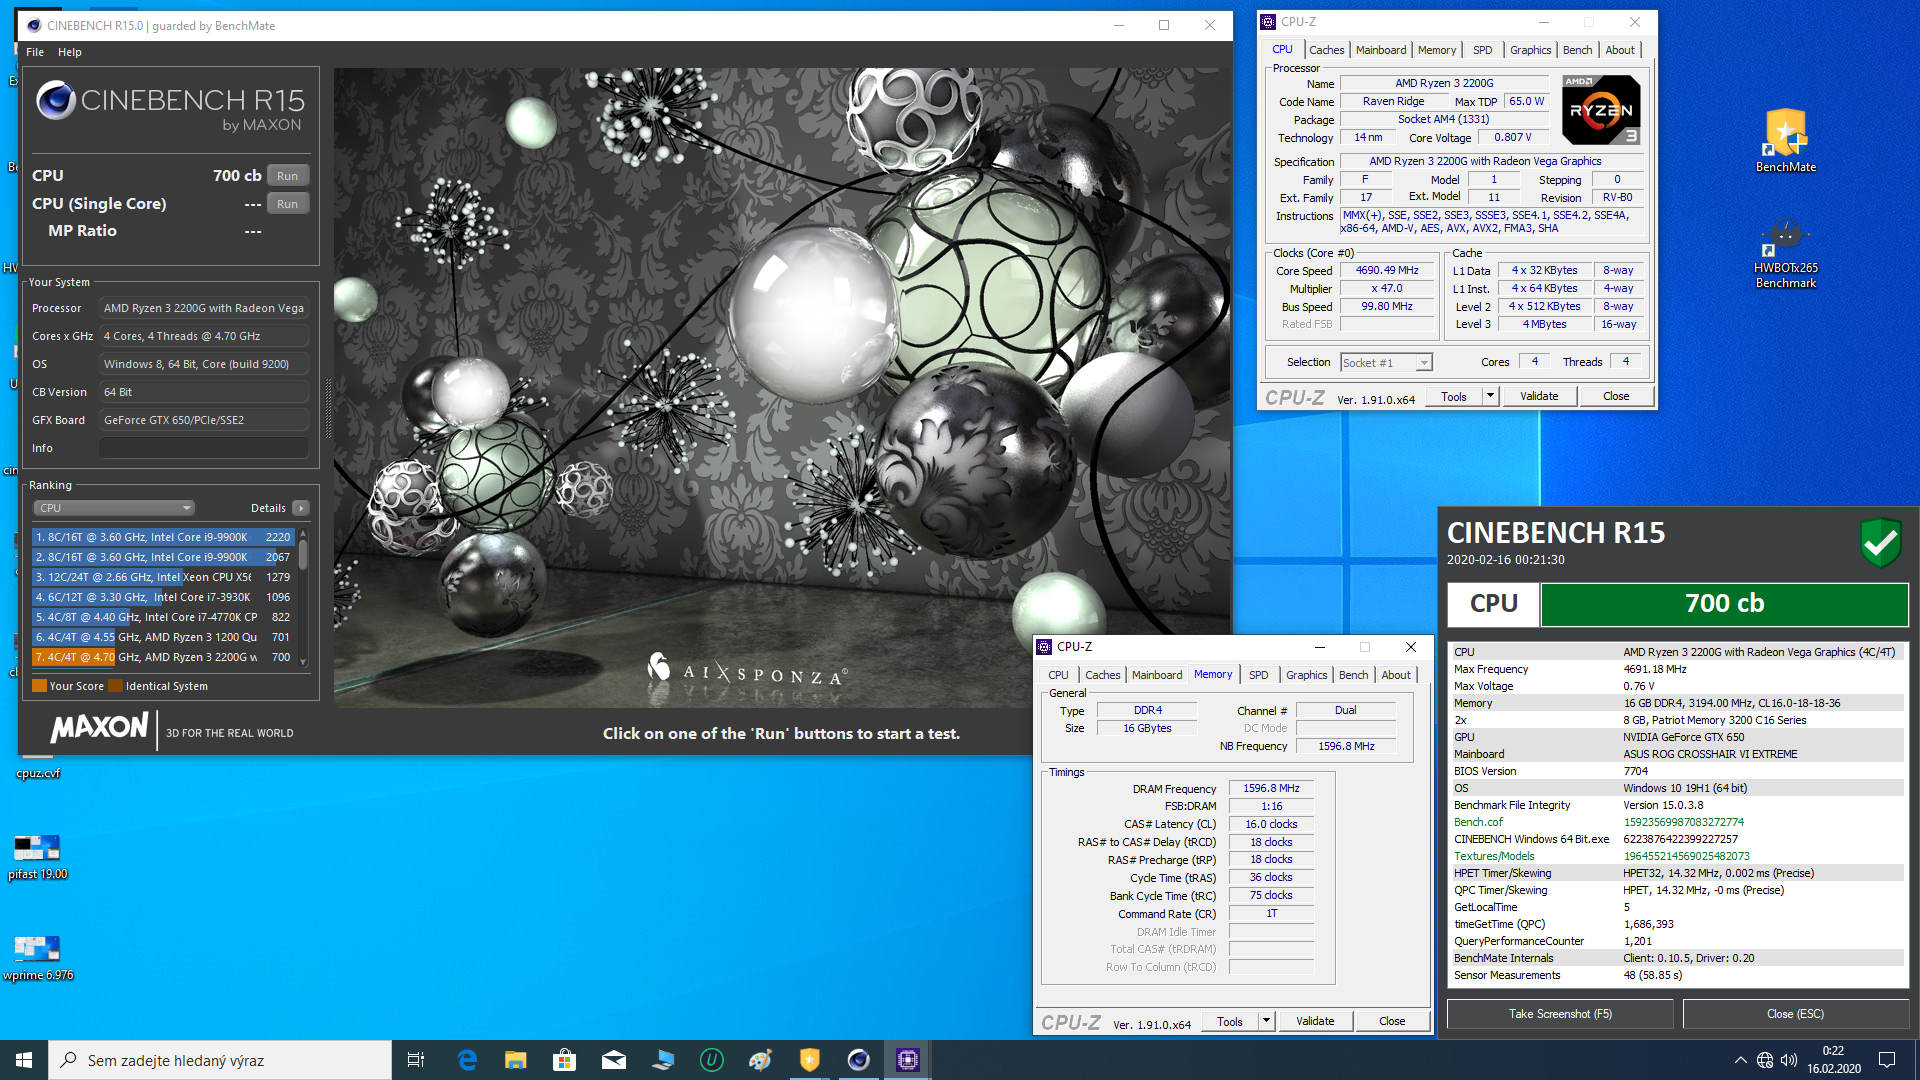The width and height of the screenshot is (1920, 1080).
Task: Expand the Tools arrow in top CPU-Z
Action: [1490, 396]
